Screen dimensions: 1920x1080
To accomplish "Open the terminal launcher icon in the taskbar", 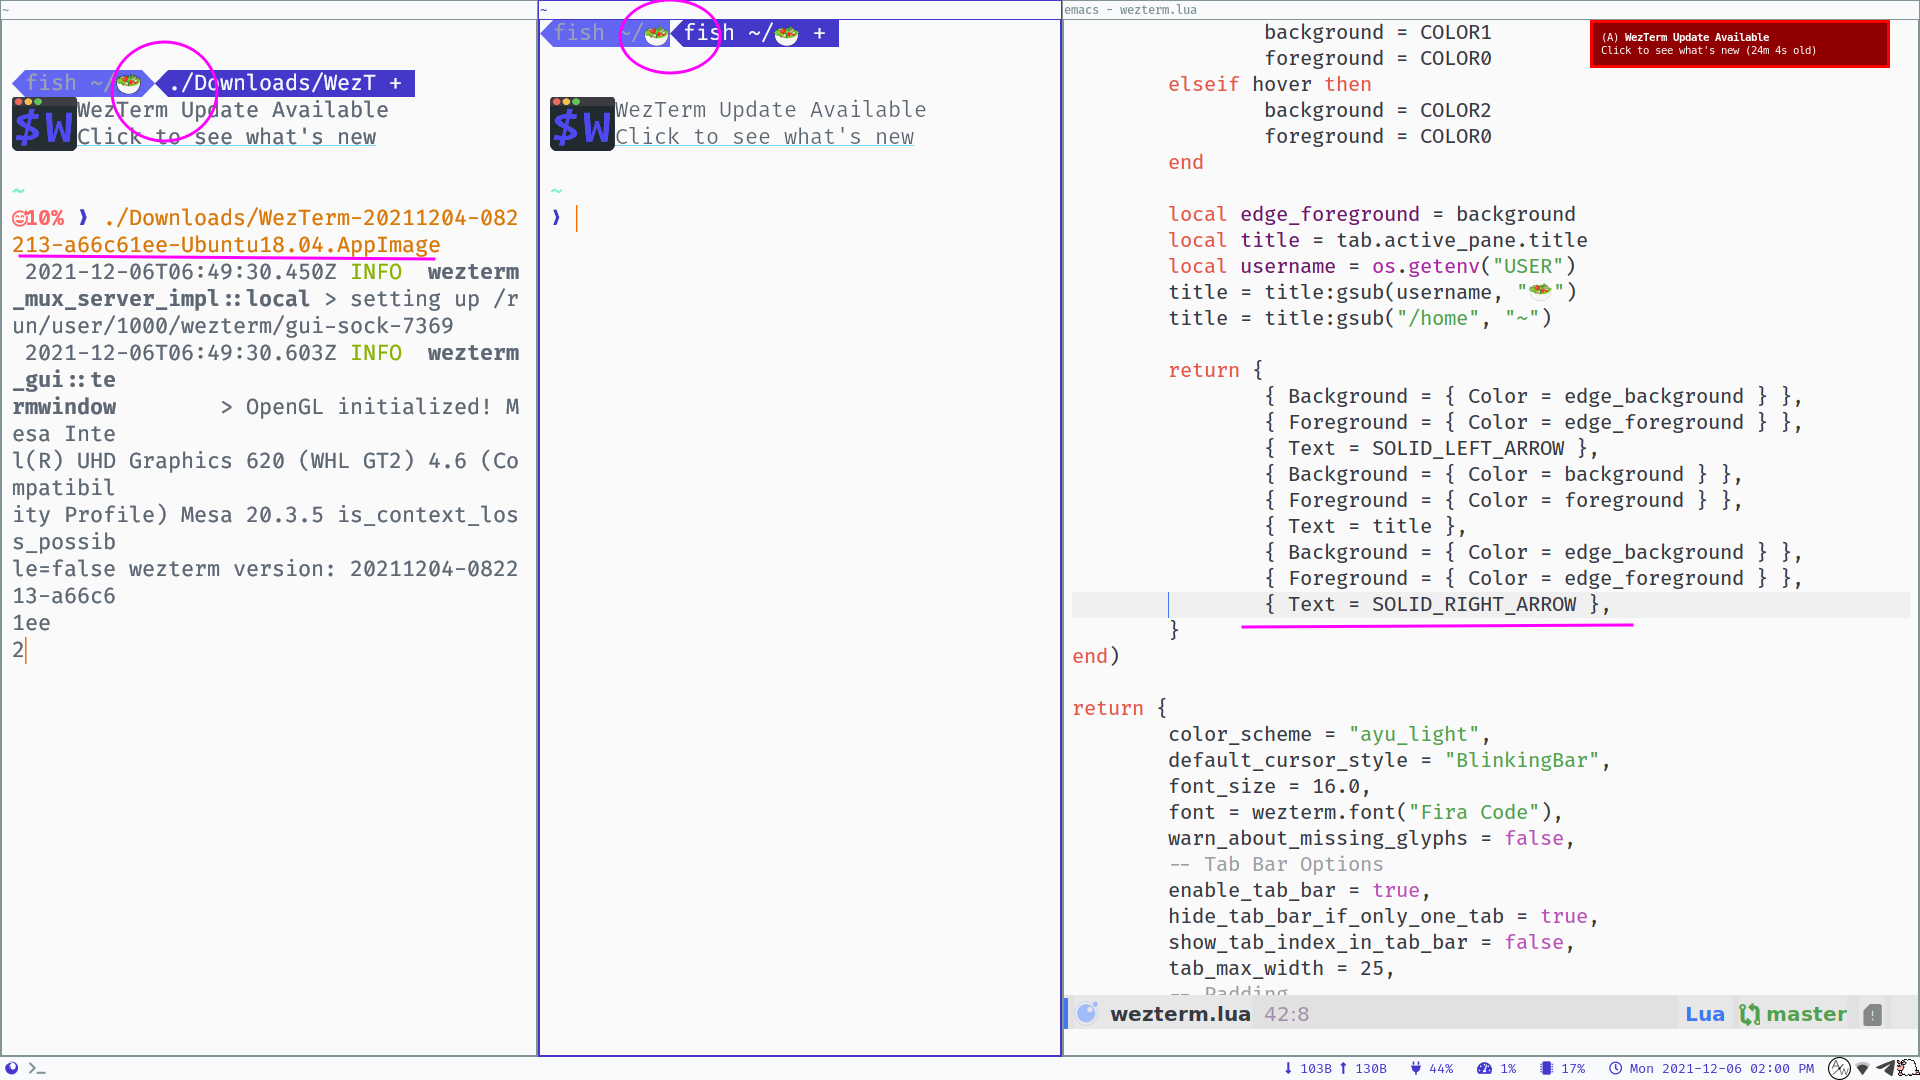I will [35, 1068].
